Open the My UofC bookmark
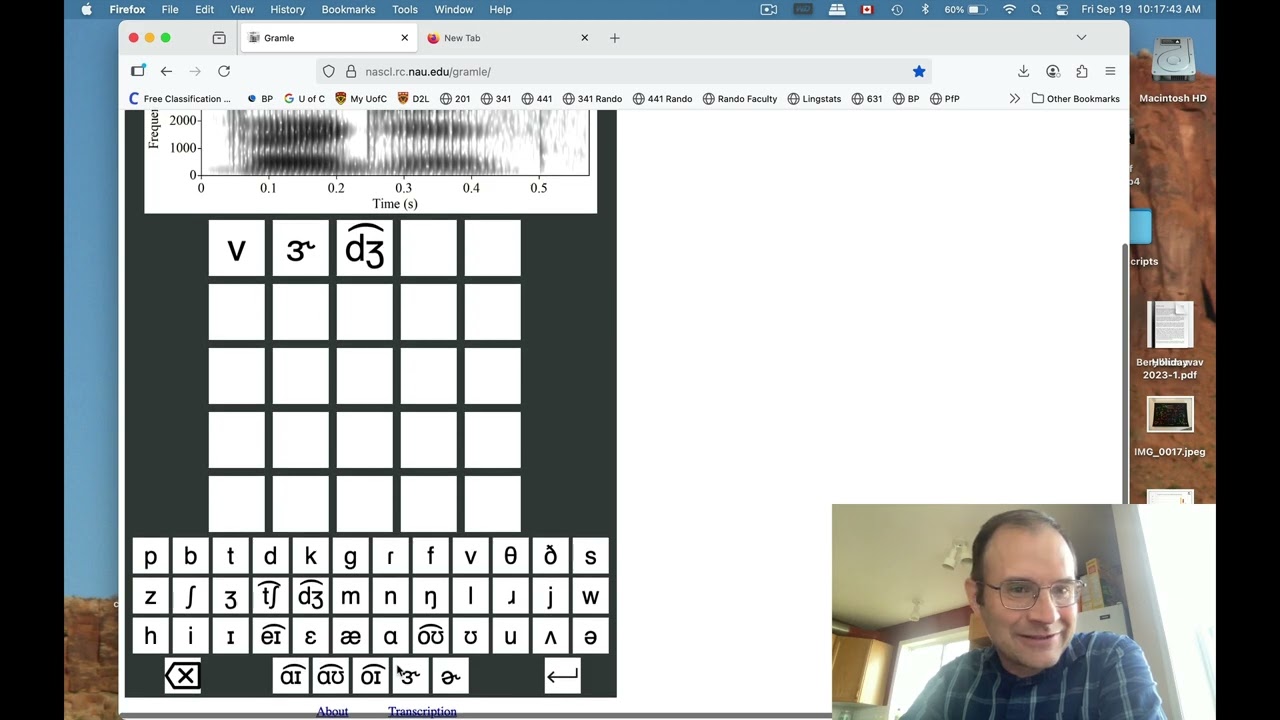The width and height of the screenshot is (1280, 720). coord(361,98)
